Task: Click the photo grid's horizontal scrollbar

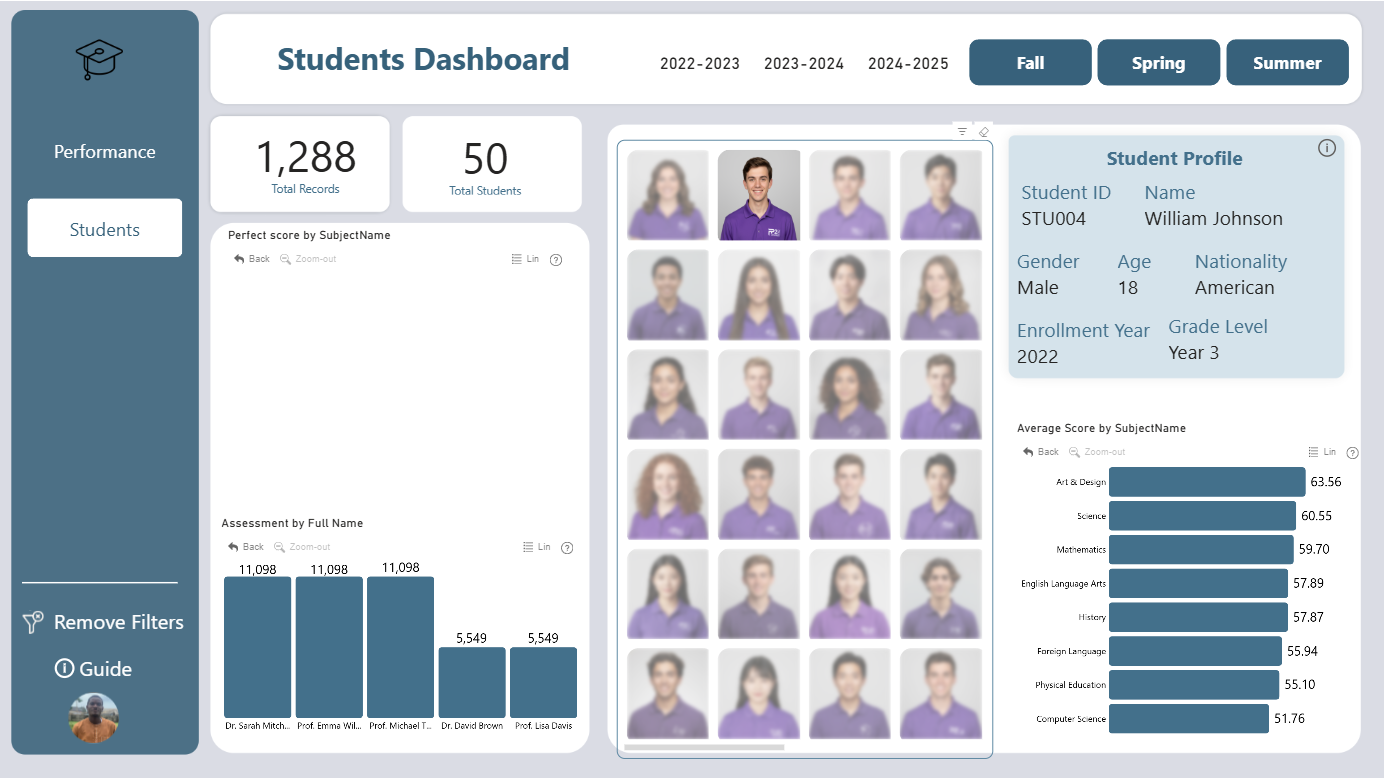Action: coord(704,747)
